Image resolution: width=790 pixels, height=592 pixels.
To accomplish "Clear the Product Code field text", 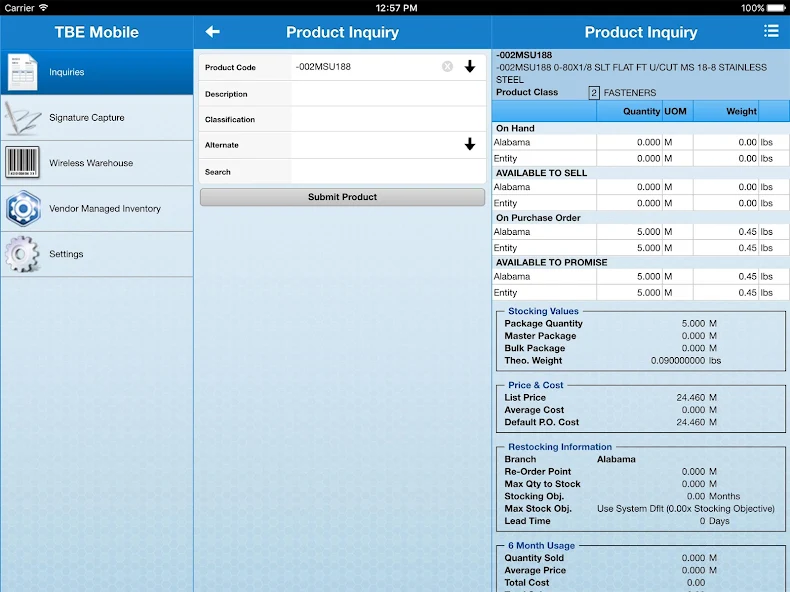I will 447,67.
